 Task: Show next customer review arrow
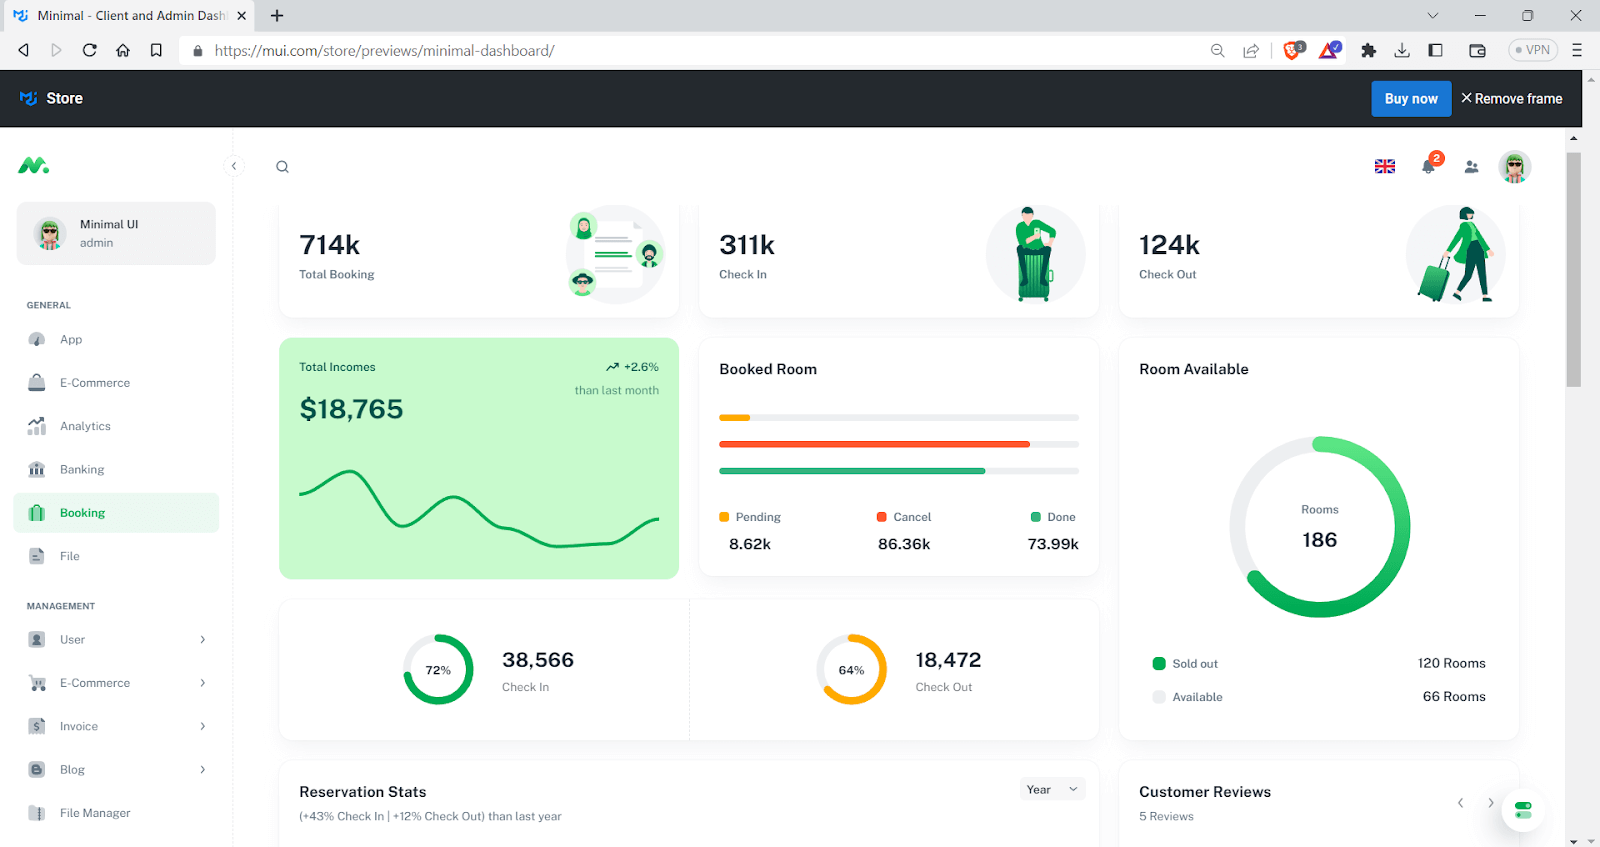pyautogui.click(x=1490, y=803)
